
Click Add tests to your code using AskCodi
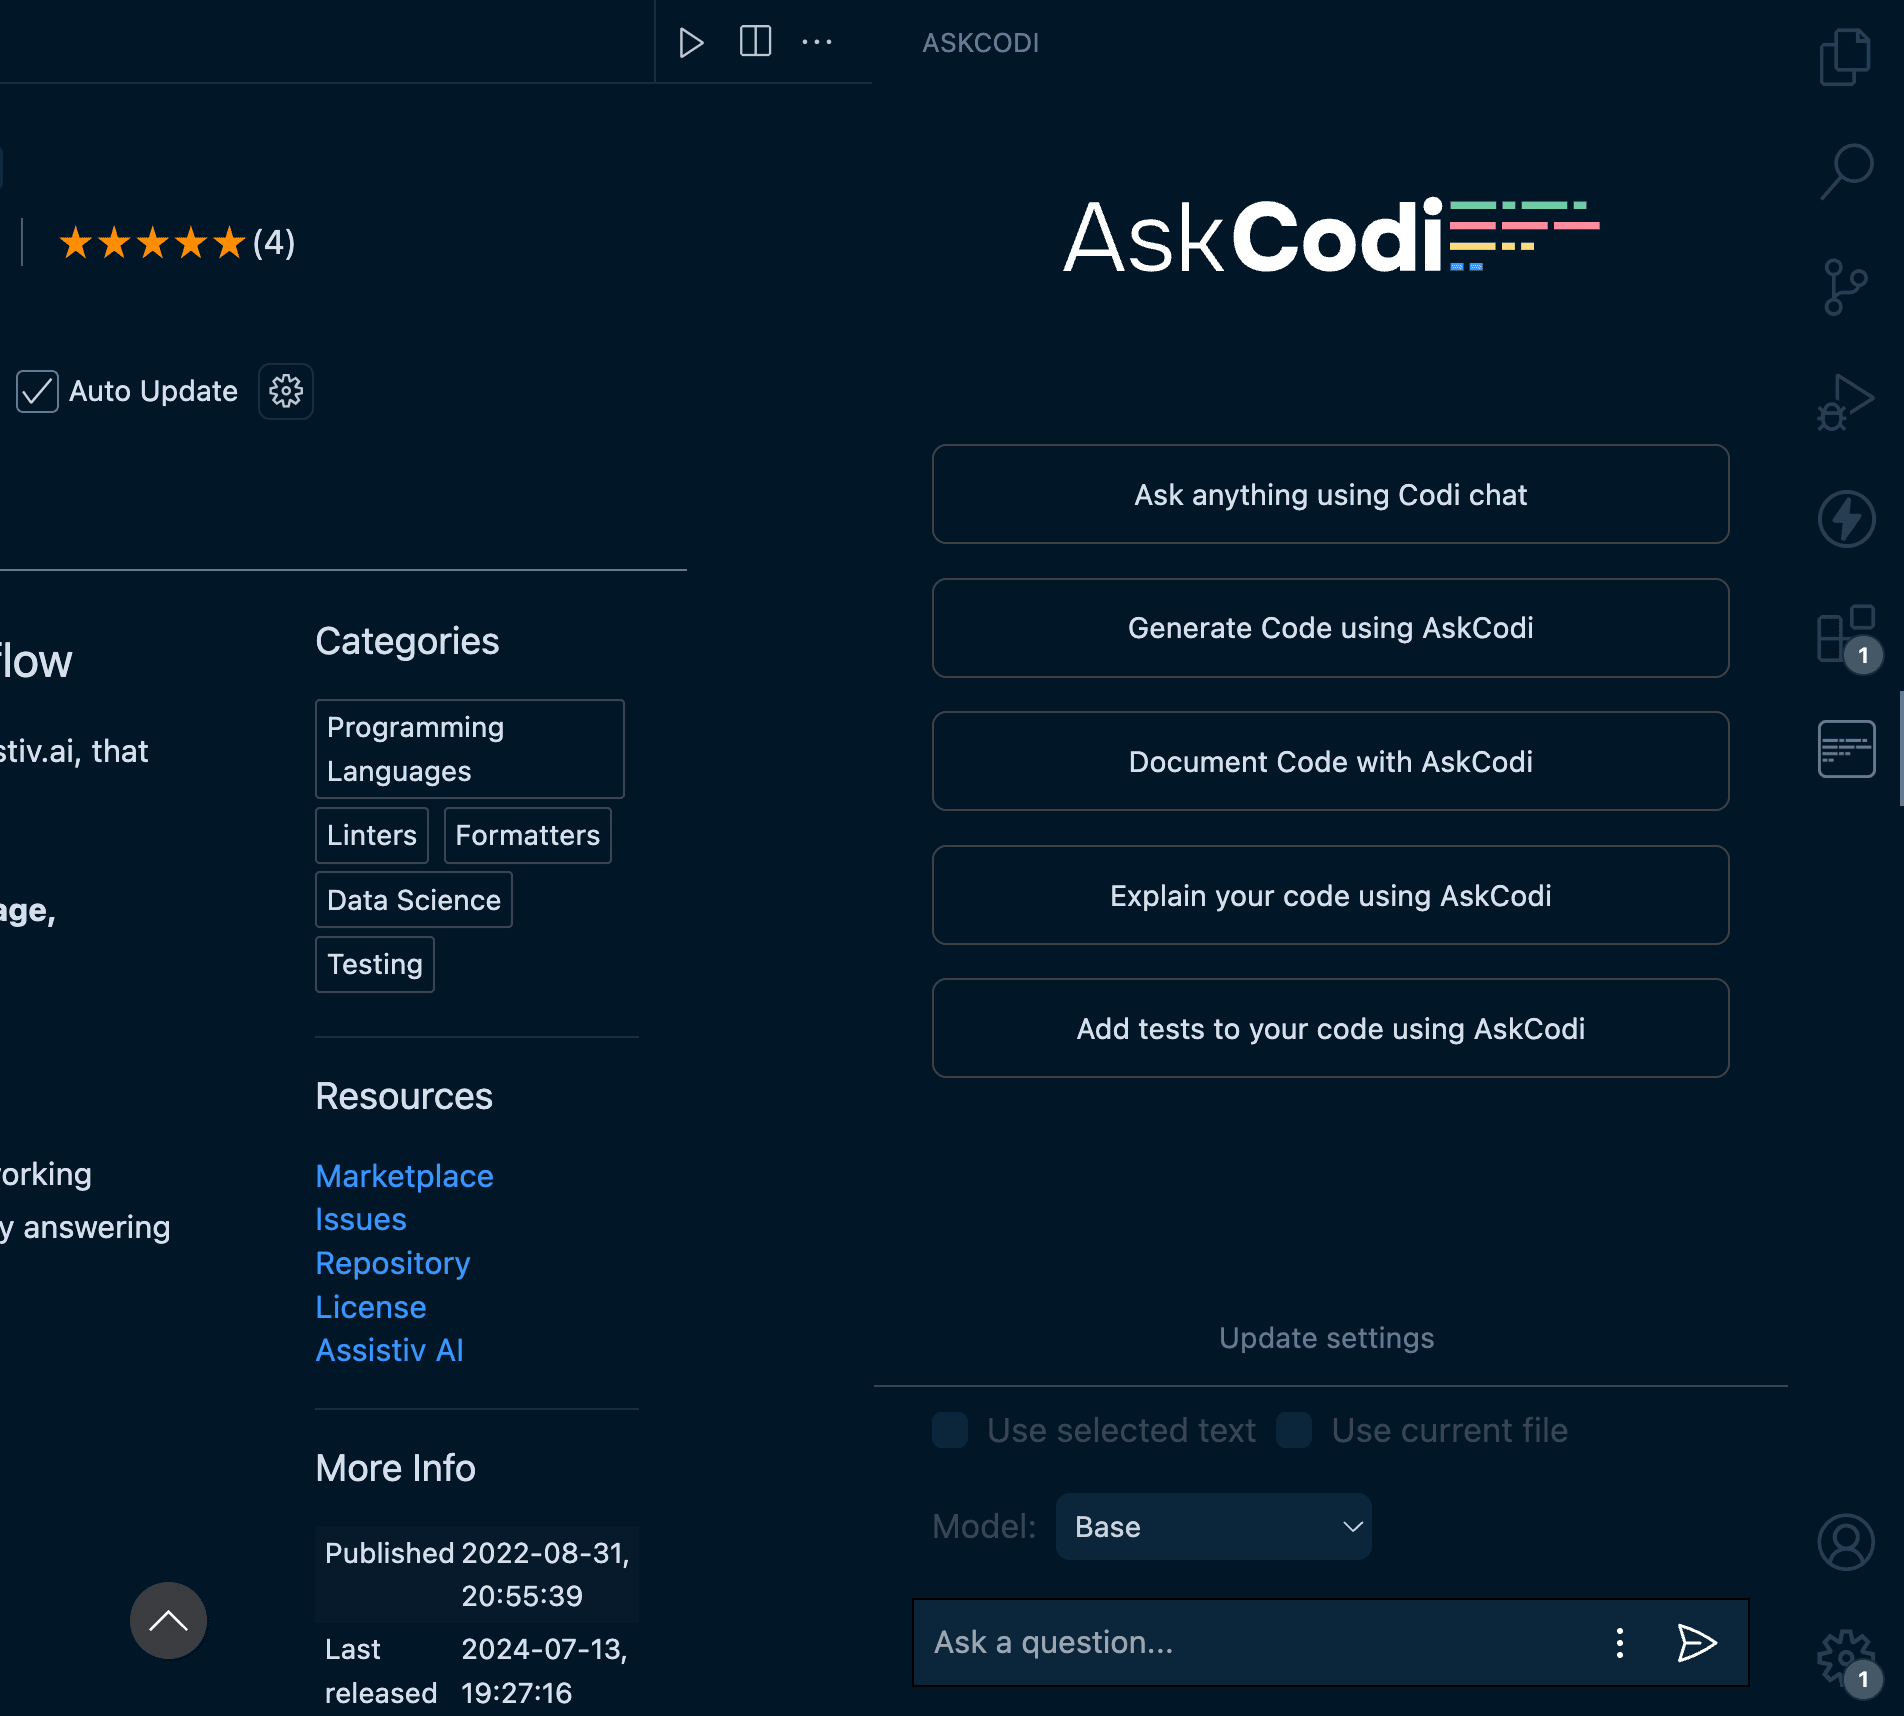point(1330,1028)
